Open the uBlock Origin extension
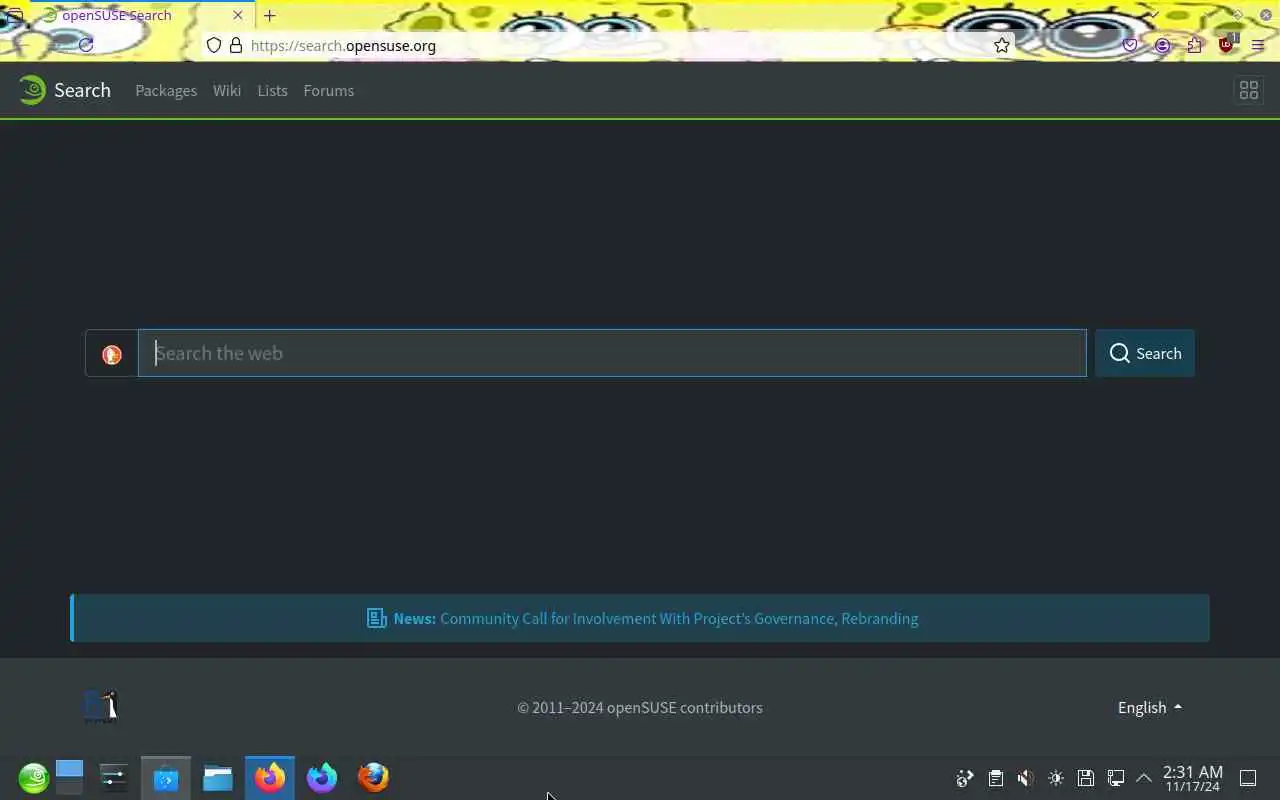This screenshot has width=1280, height=800. (1227, 44)
